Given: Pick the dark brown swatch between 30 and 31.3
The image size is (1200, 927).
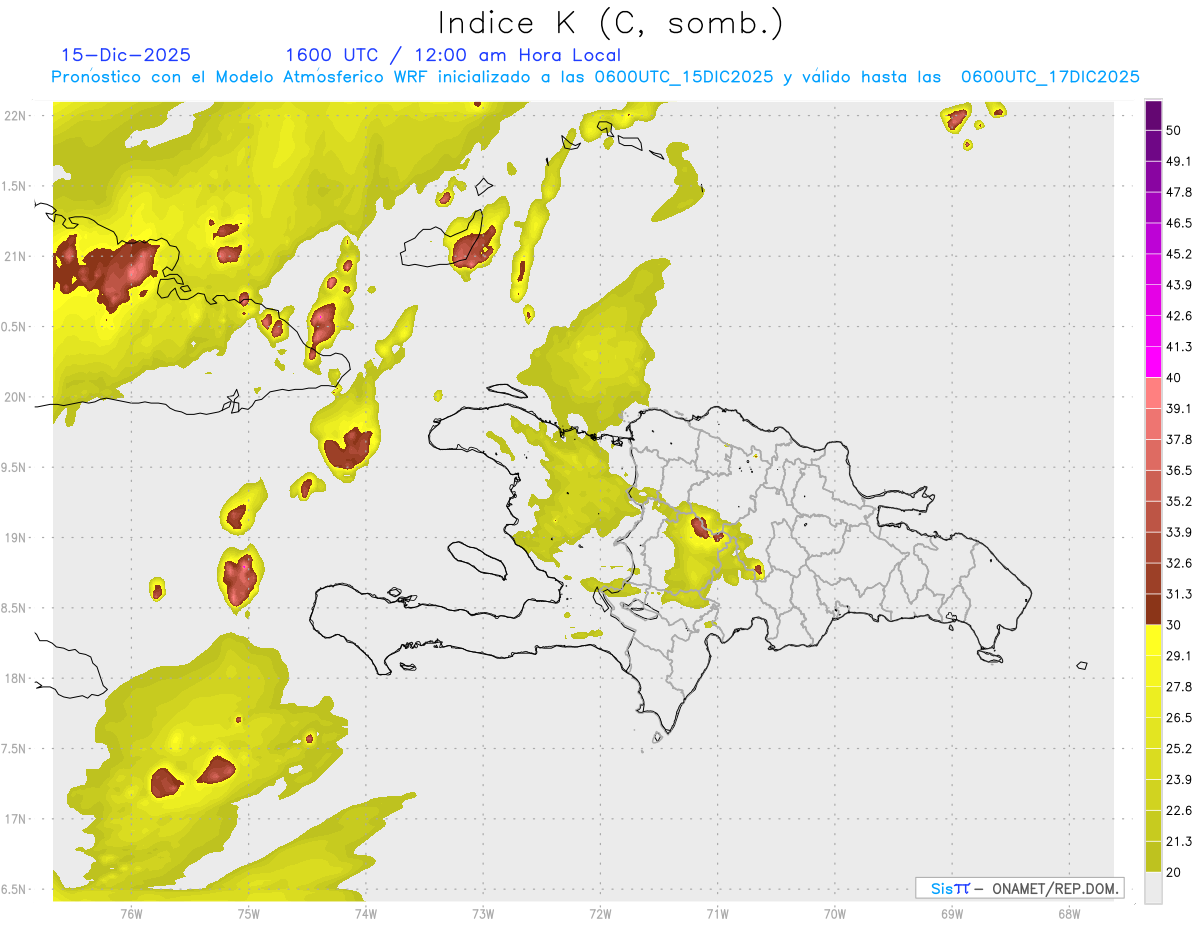Looking at the screenshot, I should pos(1153,609).
